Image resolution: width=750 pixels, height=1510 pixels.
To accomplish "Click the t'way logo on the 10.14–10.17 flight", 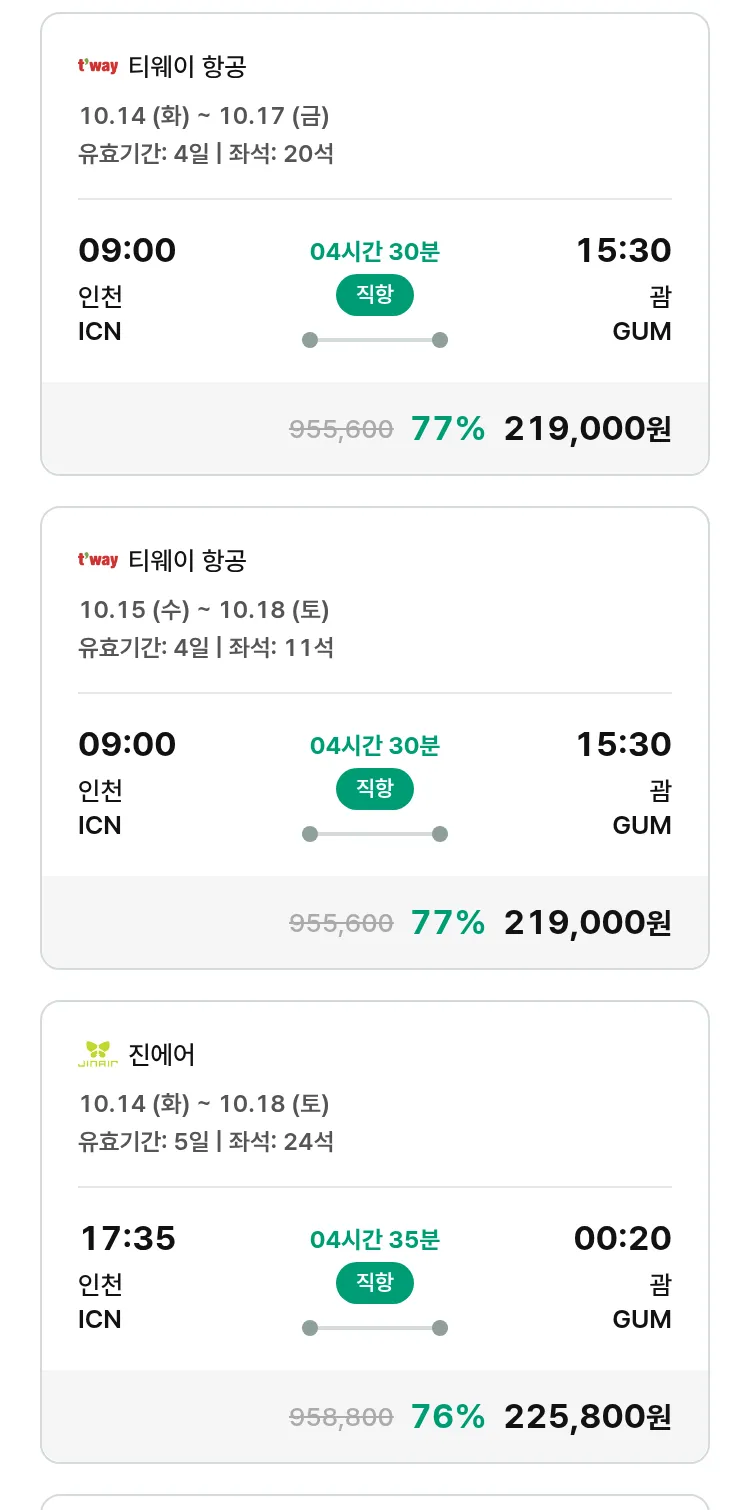I will coord(98,67).
